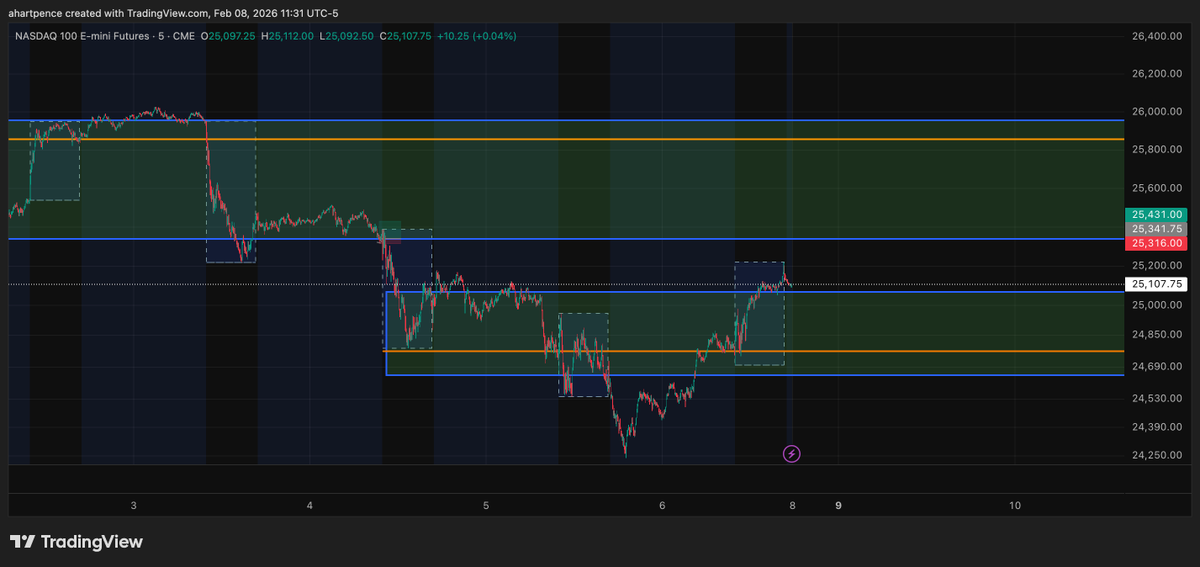Screen dimensions: 1200x567
Task: Click the 24,390.00 price axis label
Action: coord(1158,427)
